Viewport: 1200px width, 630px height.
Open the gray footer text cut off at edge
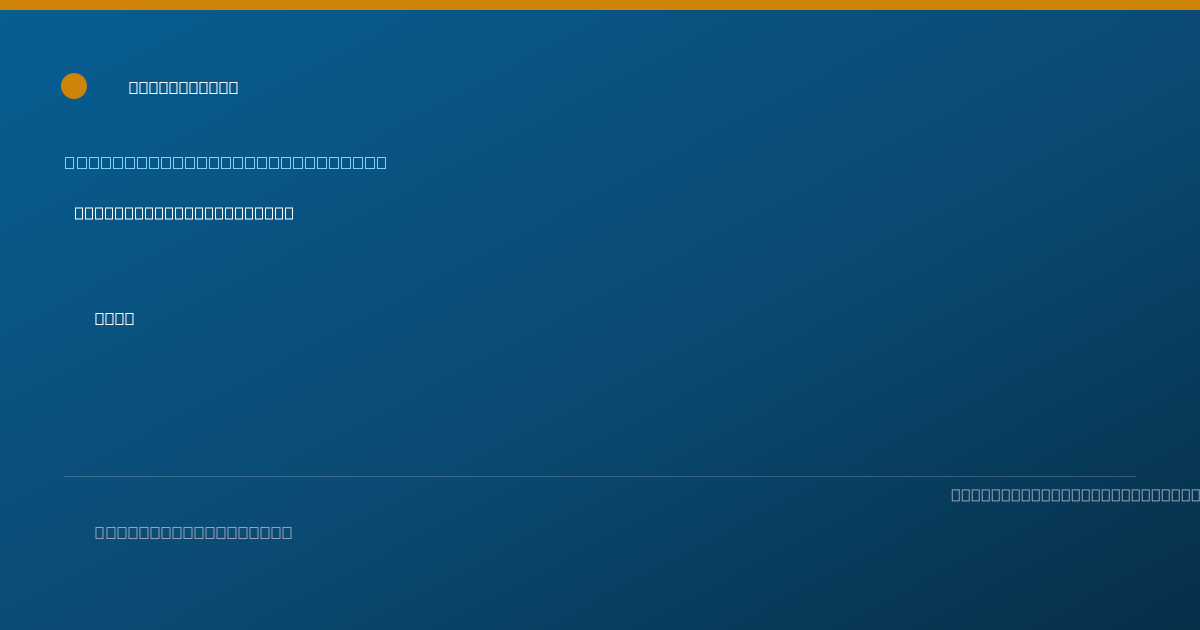(1075, 494)
